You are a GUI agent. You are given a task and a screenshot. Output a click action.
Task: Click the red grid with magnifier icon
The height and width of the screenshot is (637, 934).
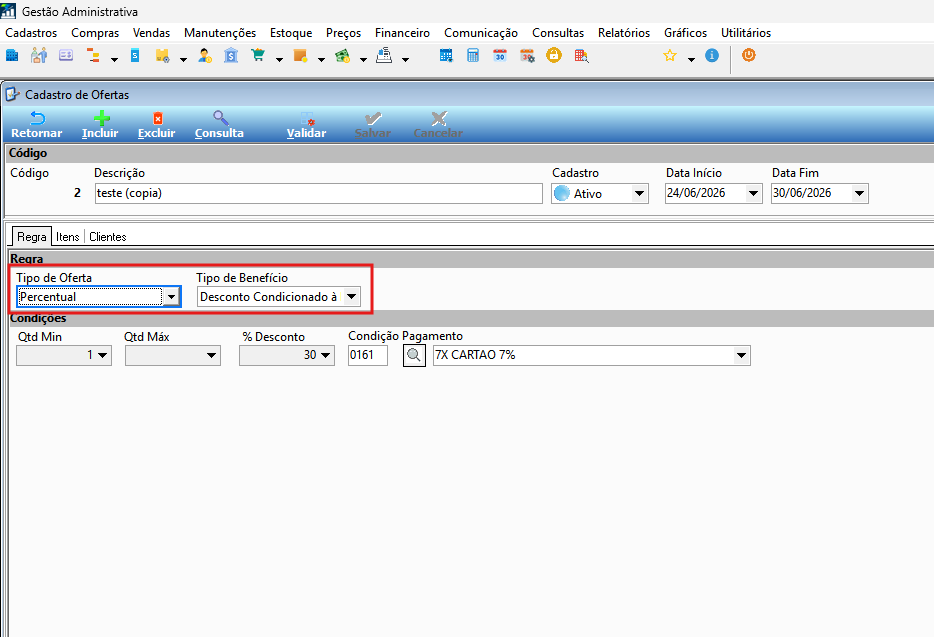tap(582, 56)
